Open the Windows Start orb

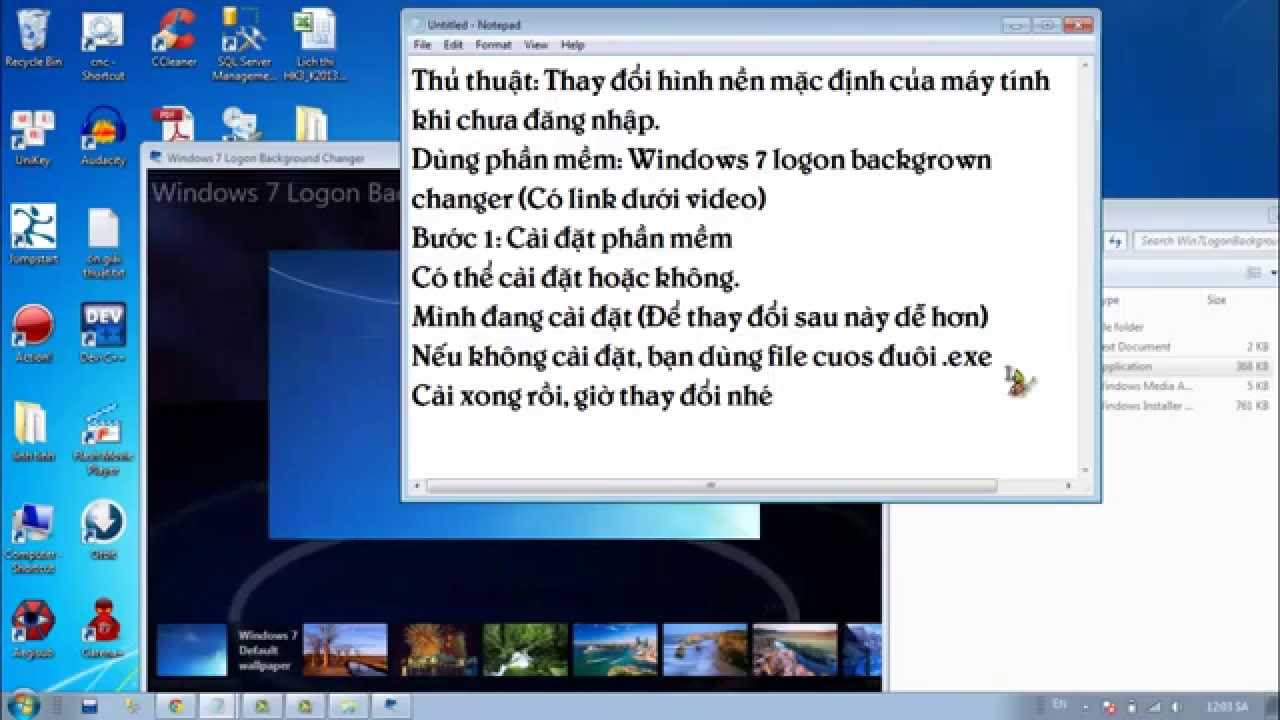coord(23,705)
